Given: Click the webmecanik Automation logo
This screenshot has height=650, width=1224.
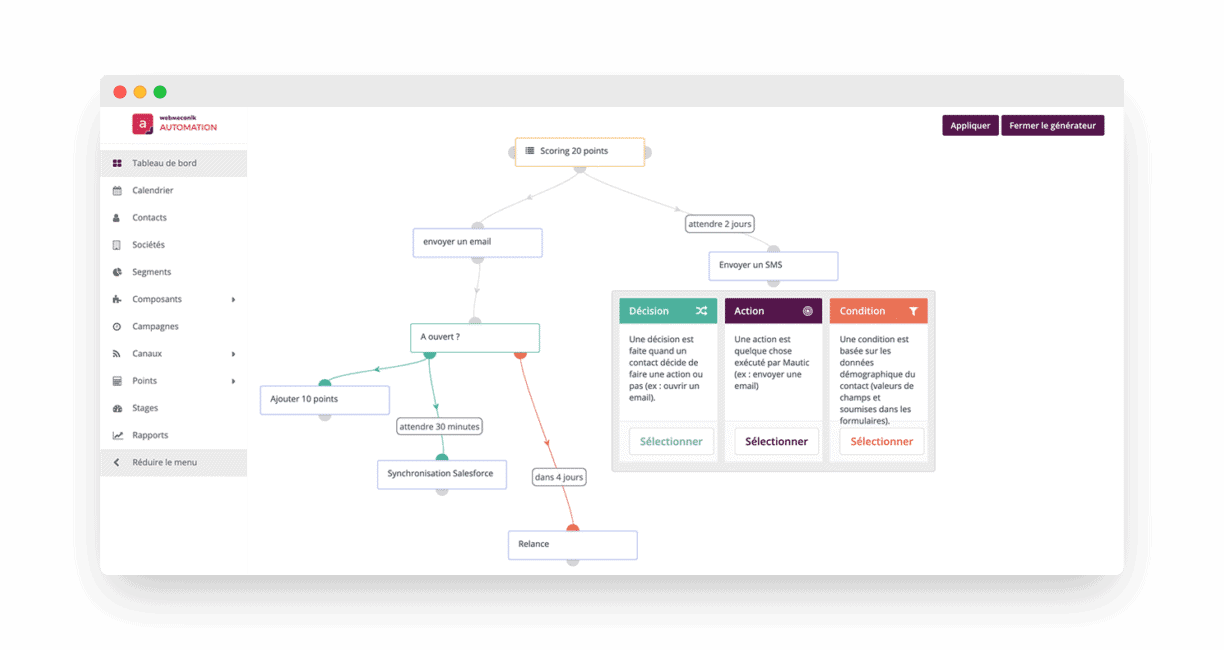Looking at the screenshot, I should point(175,124).
